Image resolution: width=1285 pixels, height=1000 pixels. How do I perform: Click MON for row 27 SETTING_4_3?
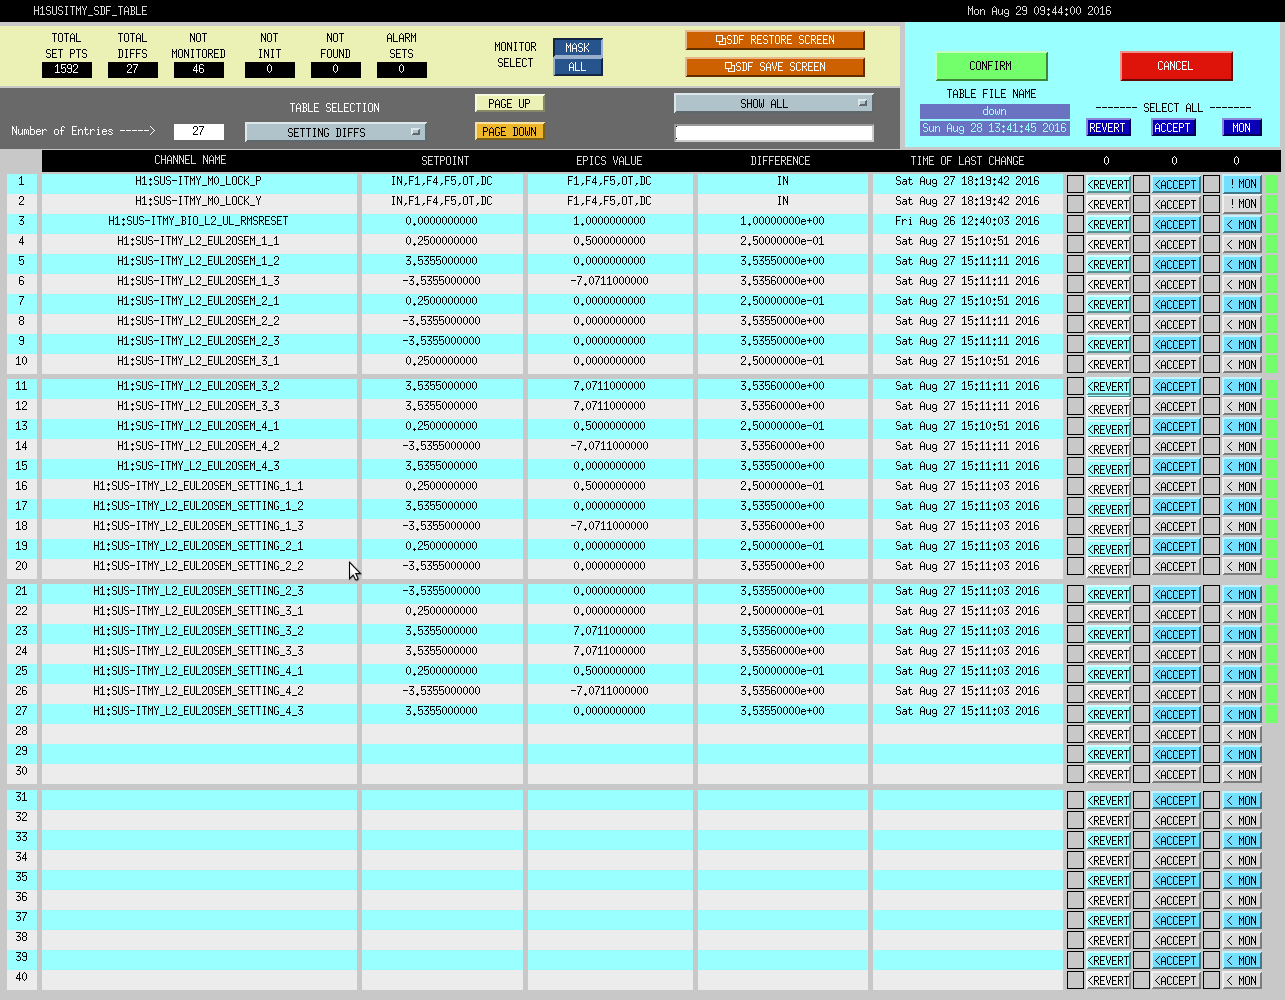[1242, 714]
